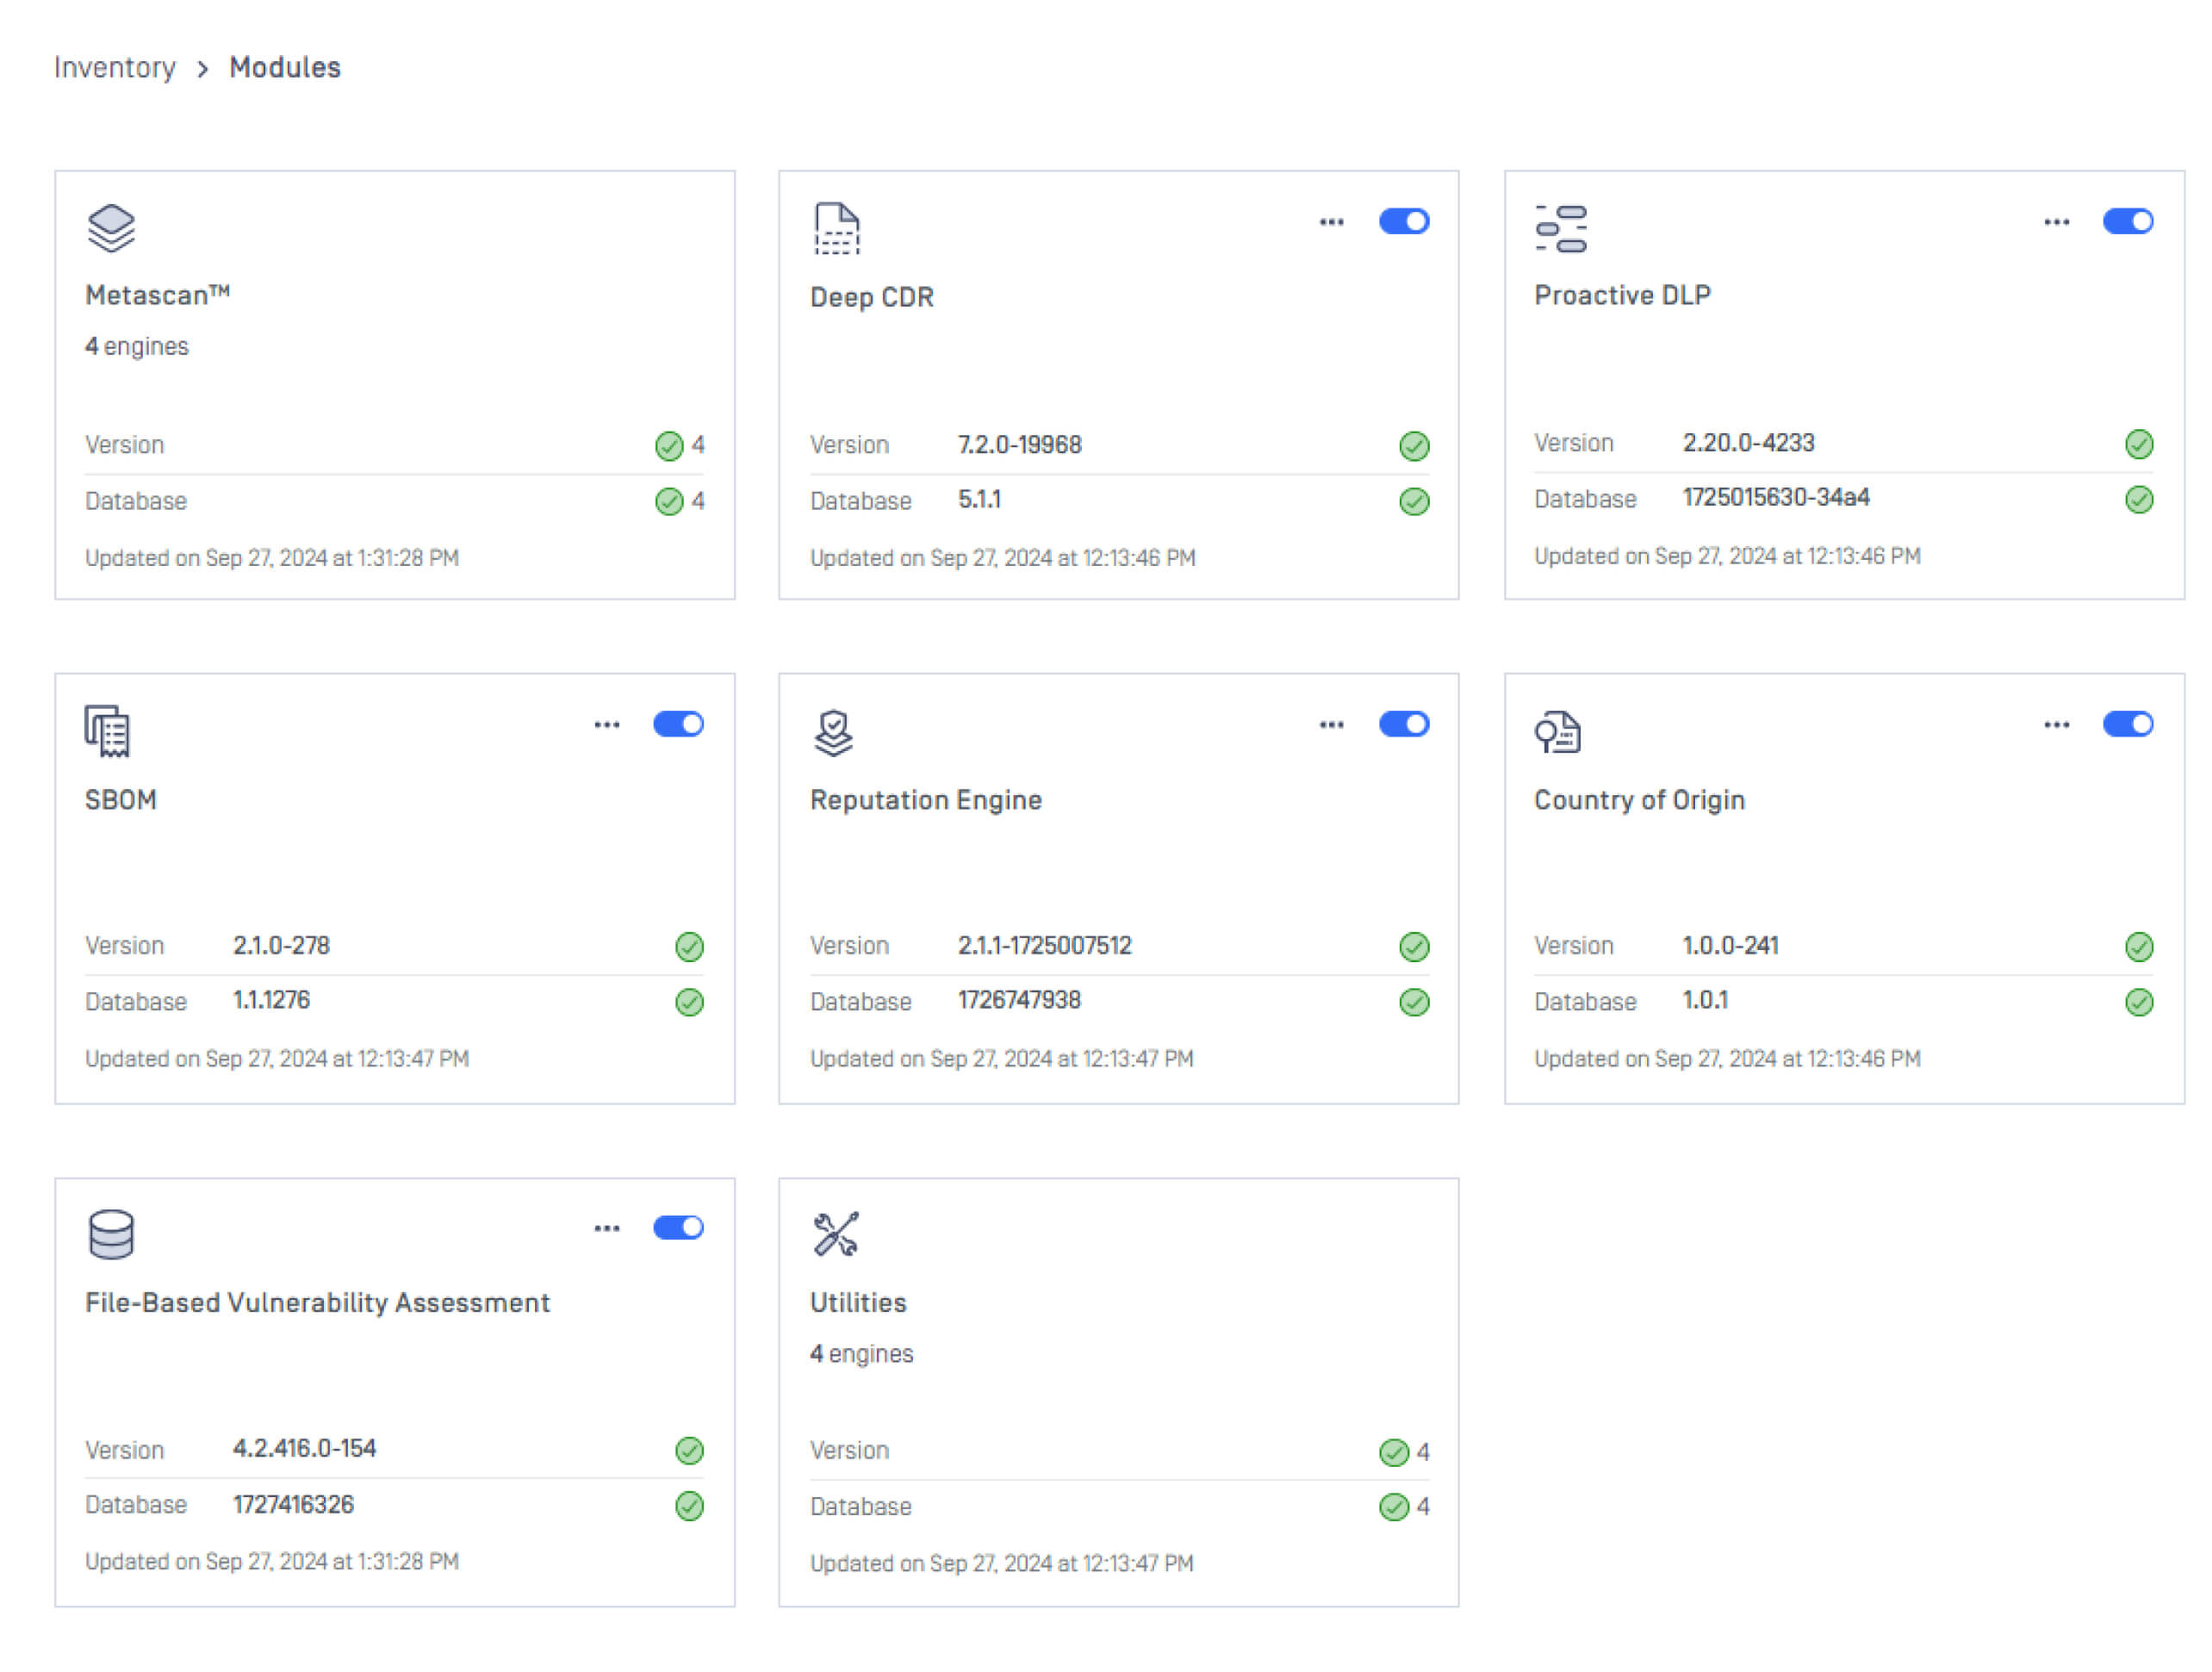
Task: Navigate to Inventory via breadcrumb
Action: 115,67
